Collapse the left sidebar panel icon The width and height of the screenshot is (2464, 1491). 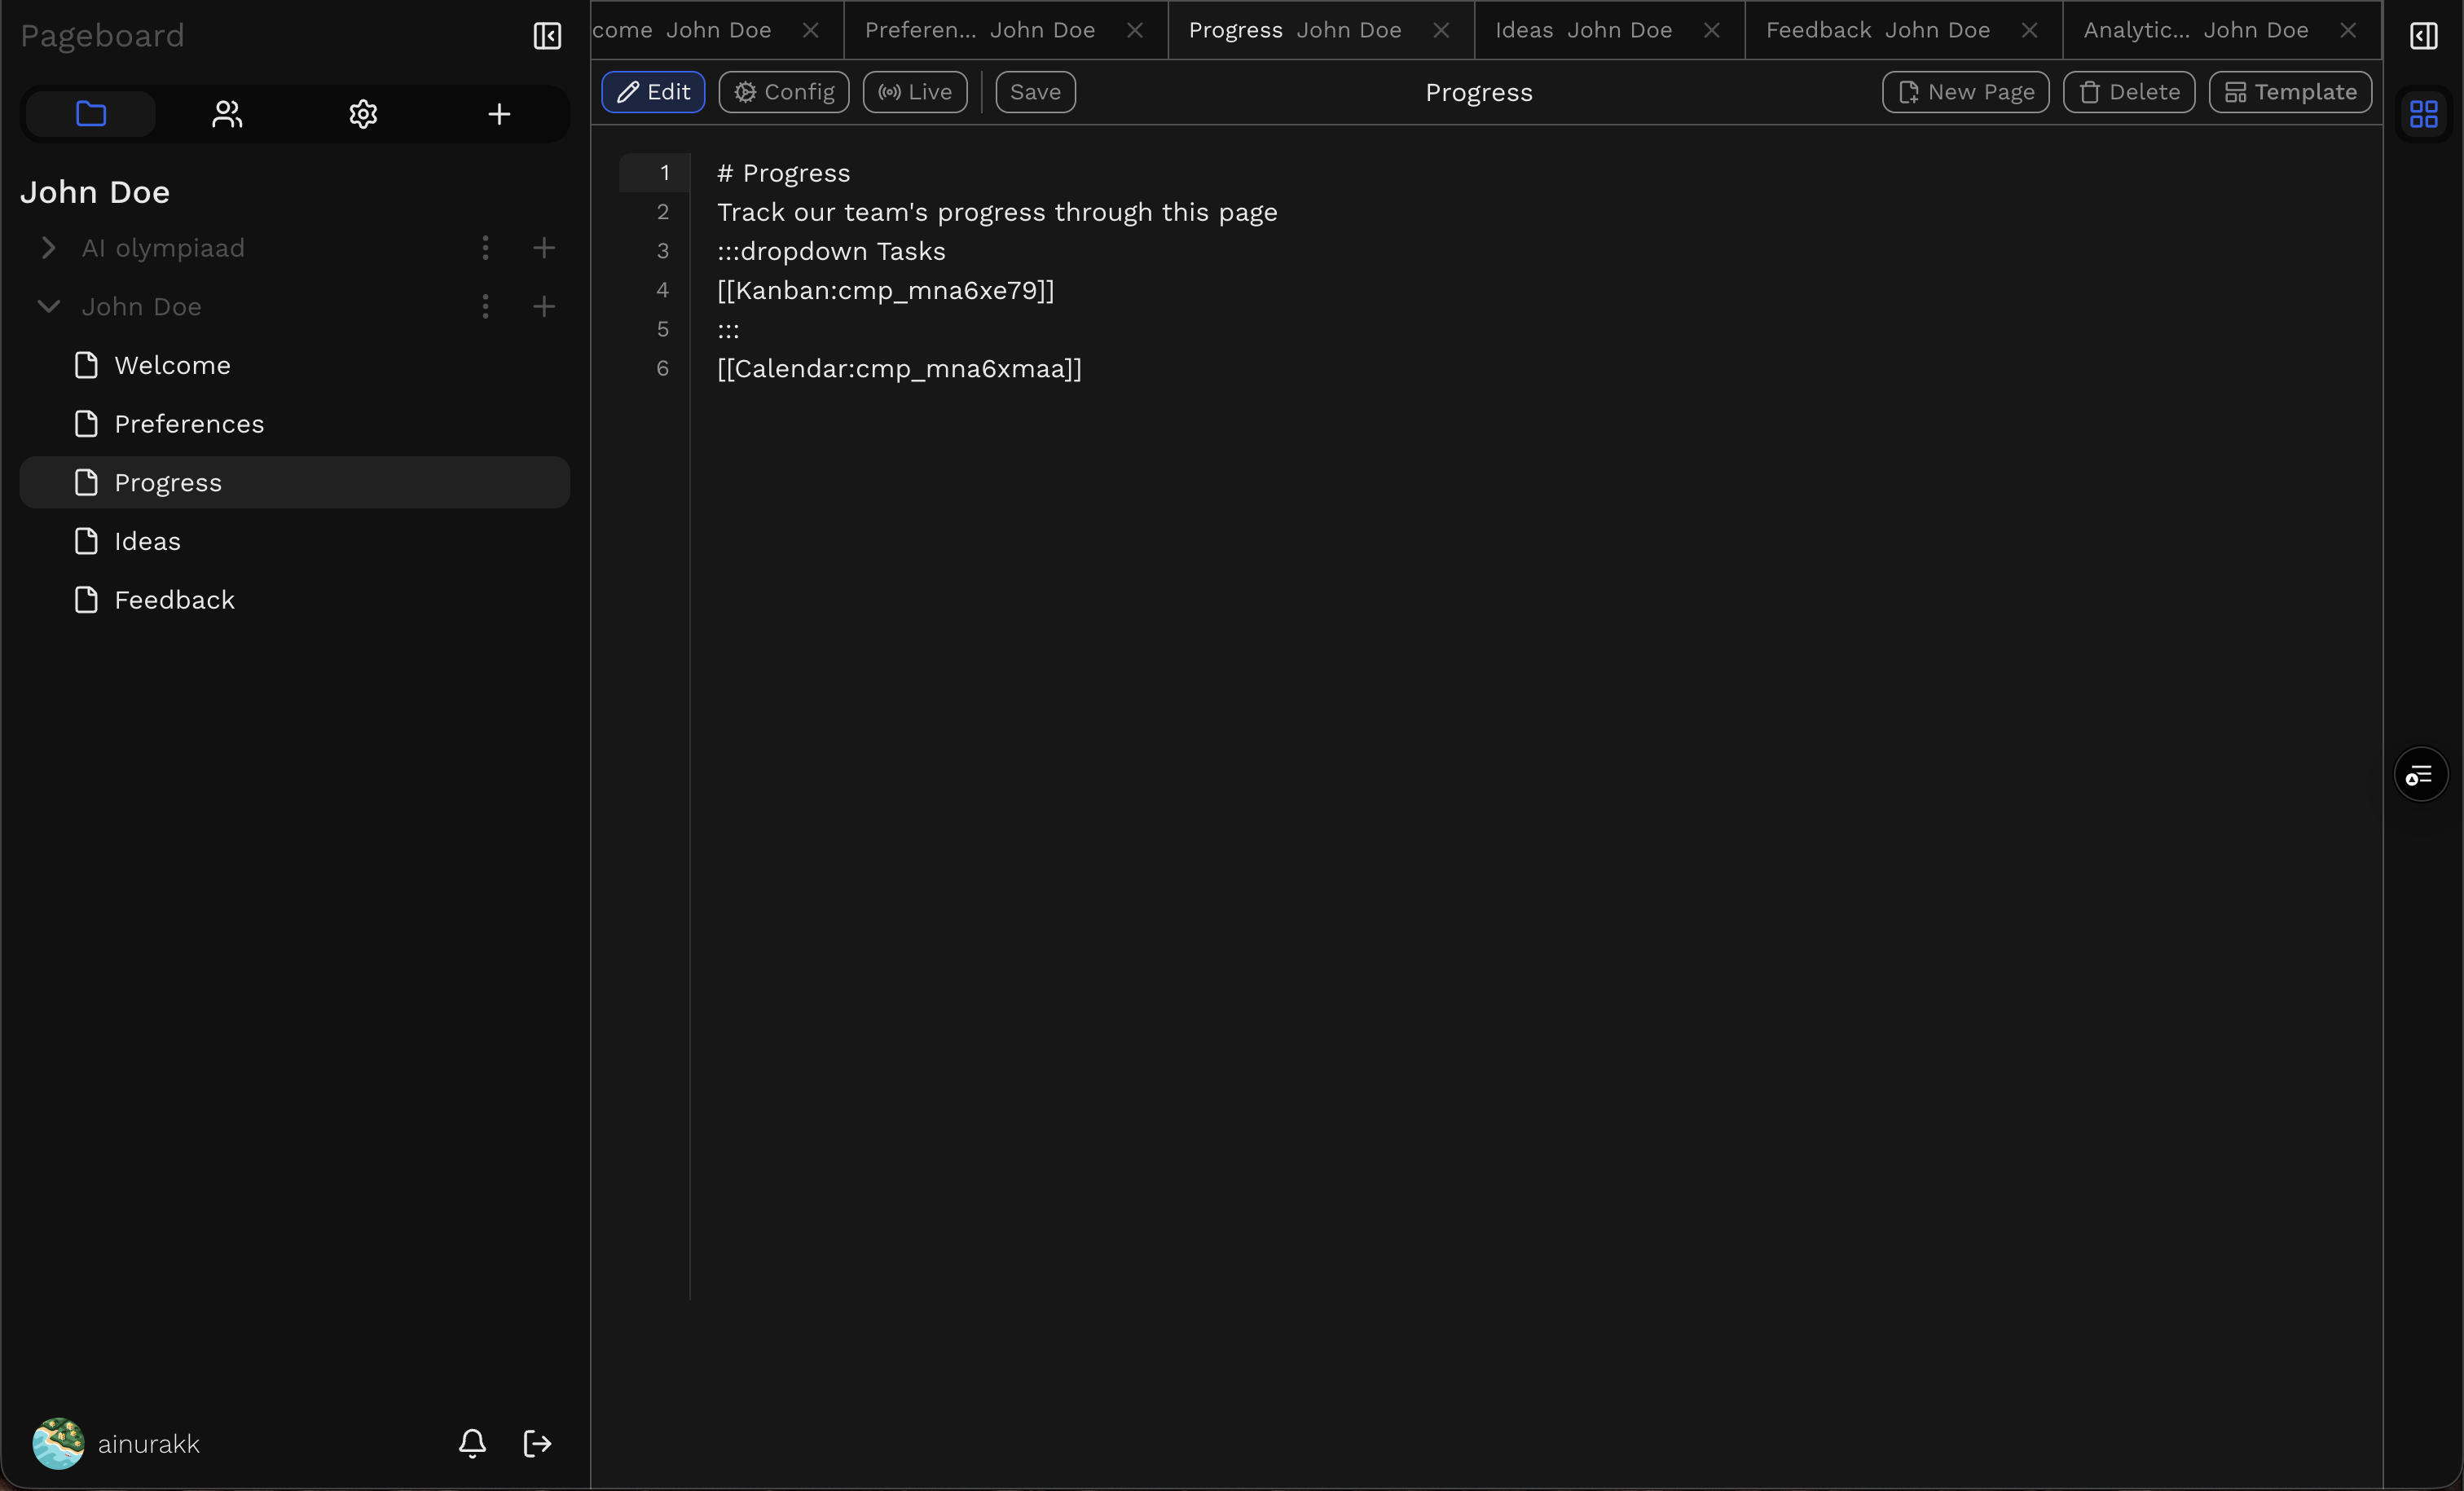click(x=547, y=36)
